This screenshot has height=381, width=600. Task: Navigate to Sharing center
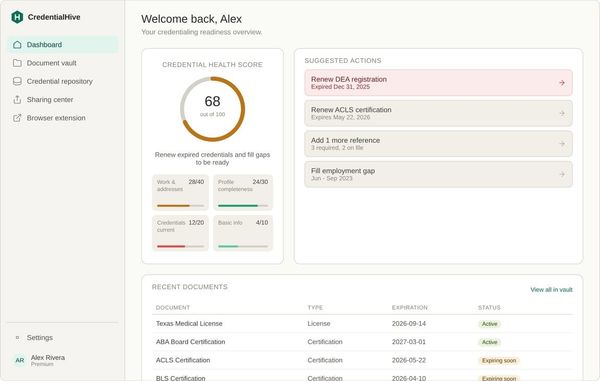click(63, 99)
